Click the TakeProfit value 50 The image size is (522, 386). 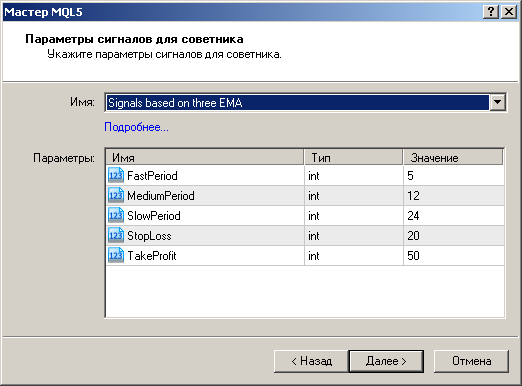(x=413, y=256)
